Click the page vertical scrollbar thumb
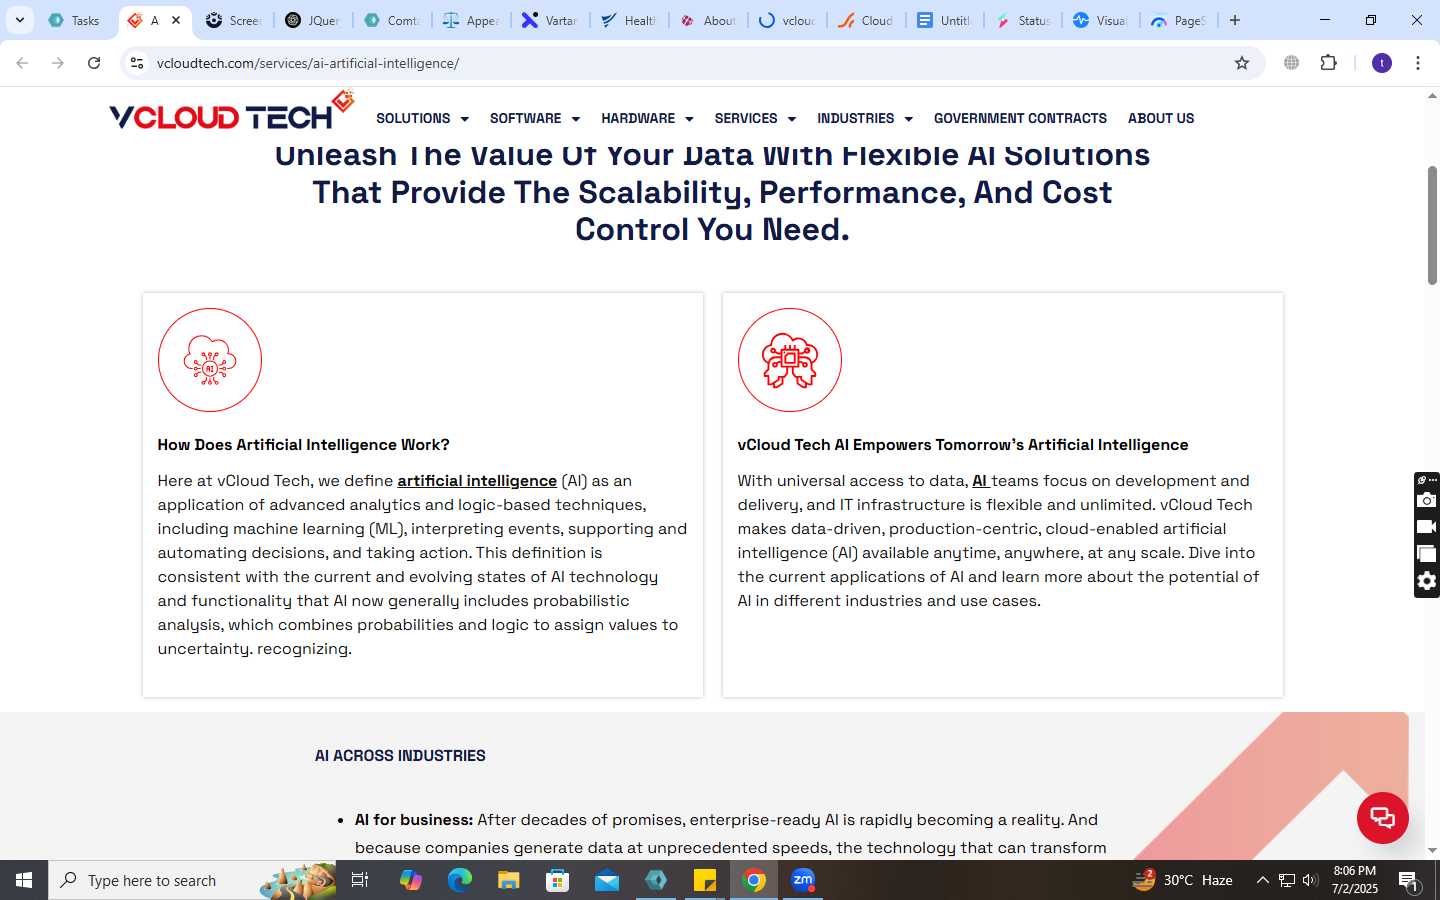The height and width of the screenshot is (900, 1440). pos(1432,225)
